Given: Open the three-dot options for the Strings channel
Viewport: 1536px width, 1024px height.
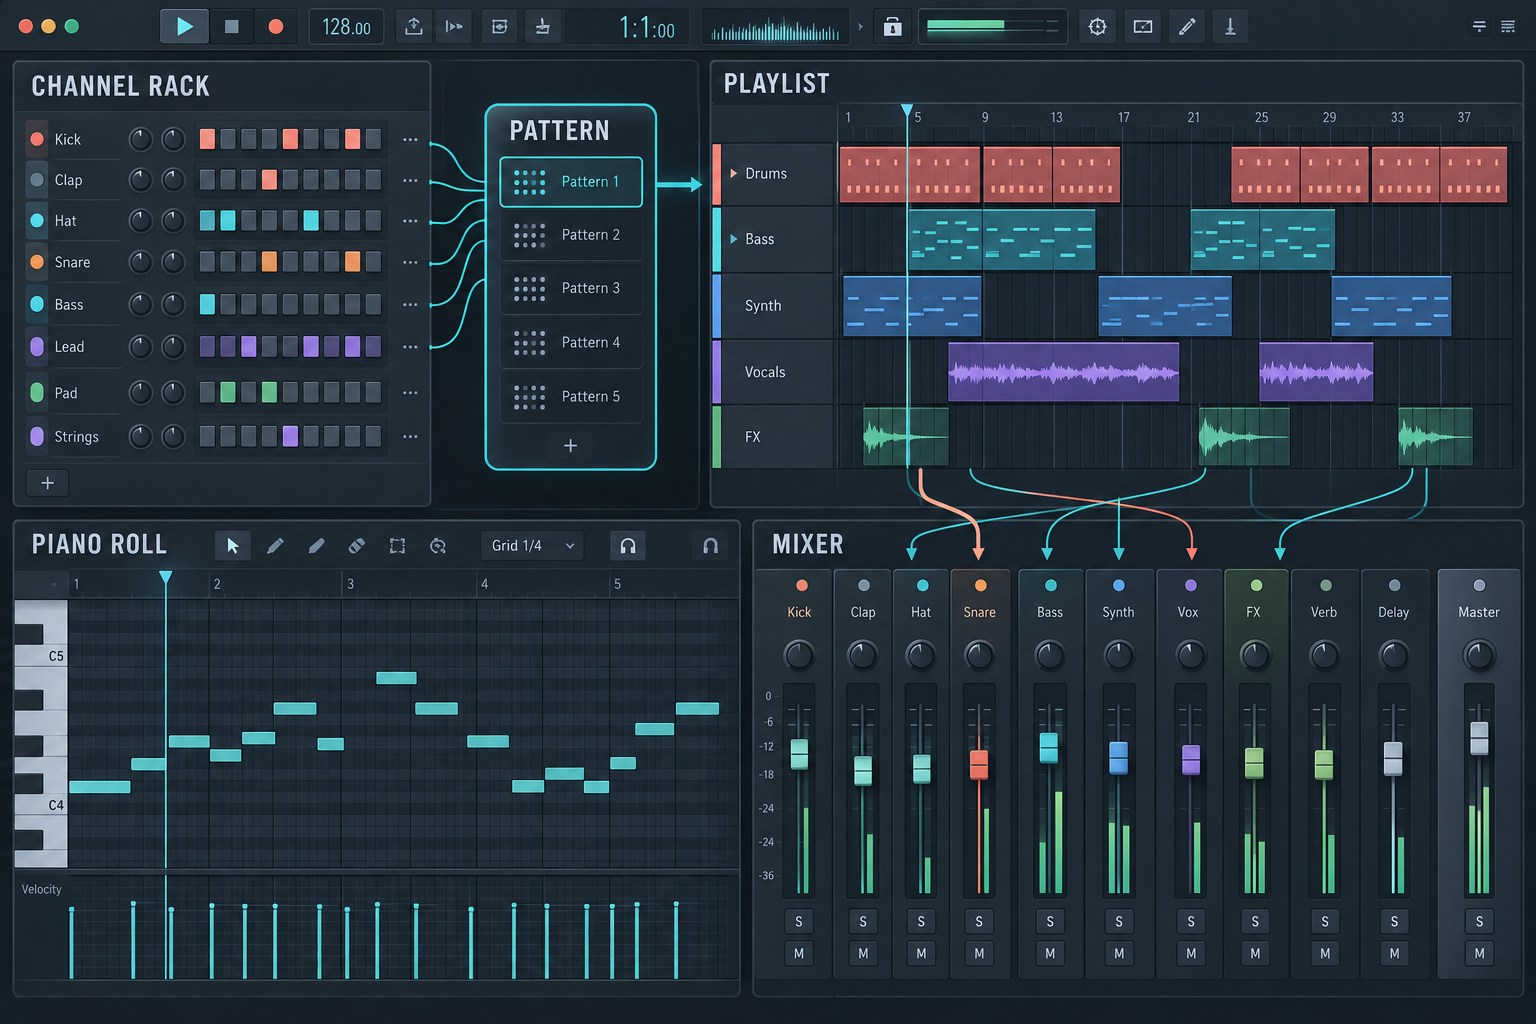Looking at the screenshot, I should pyautogui.click(x=410, y=437).
